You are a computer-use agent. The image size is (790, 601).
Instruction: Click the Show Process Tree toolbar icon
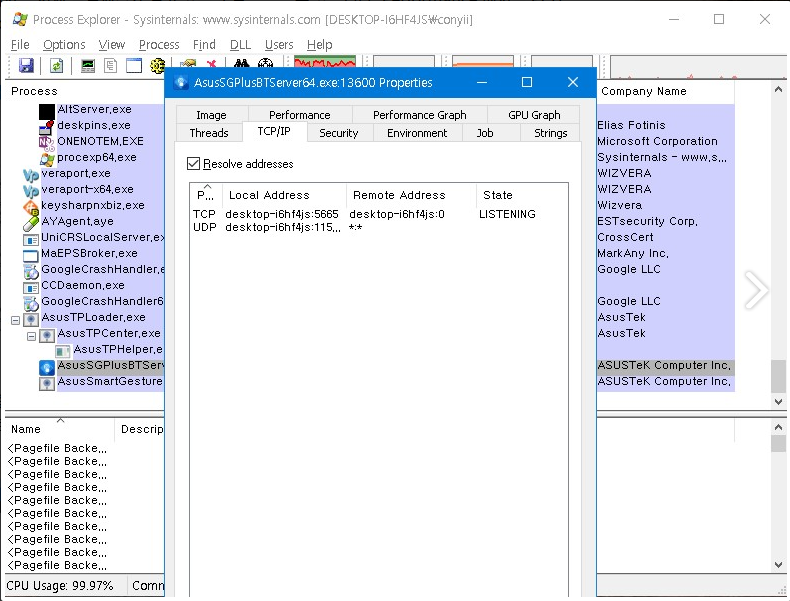(x=111, y=66)
